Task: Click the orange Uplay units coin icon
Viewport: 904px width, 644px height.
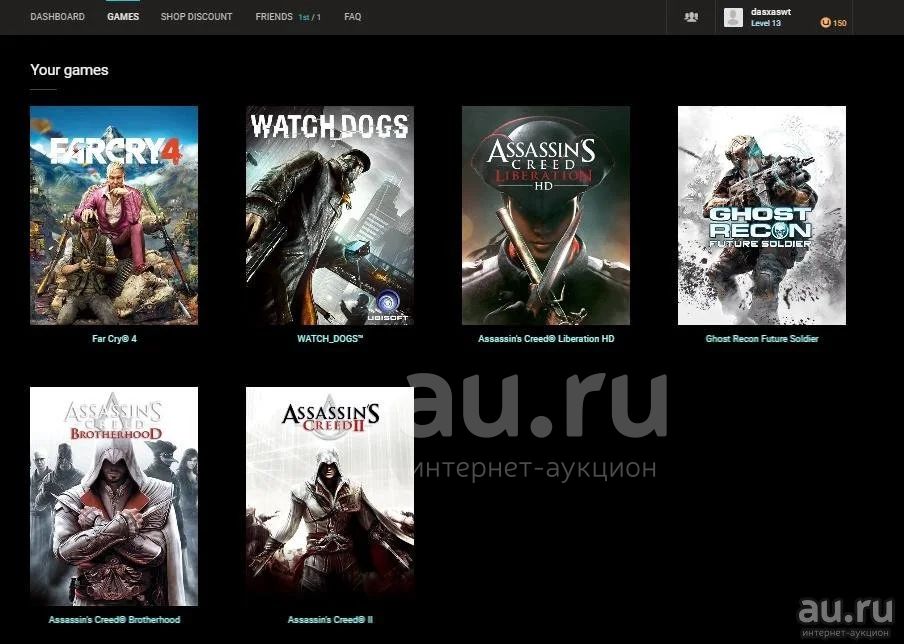Action: pyautogui.click(x=825, y=22)
